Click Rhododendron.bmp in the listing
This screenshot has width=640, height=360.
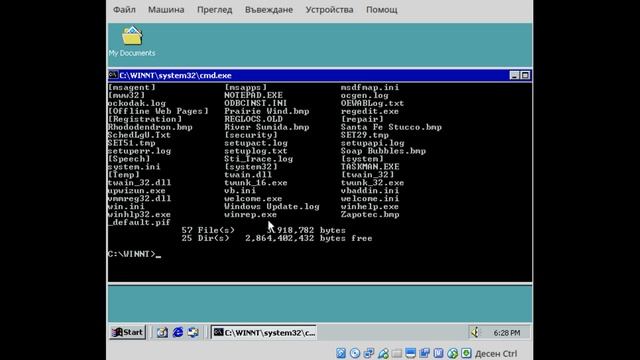coord(150,127)
